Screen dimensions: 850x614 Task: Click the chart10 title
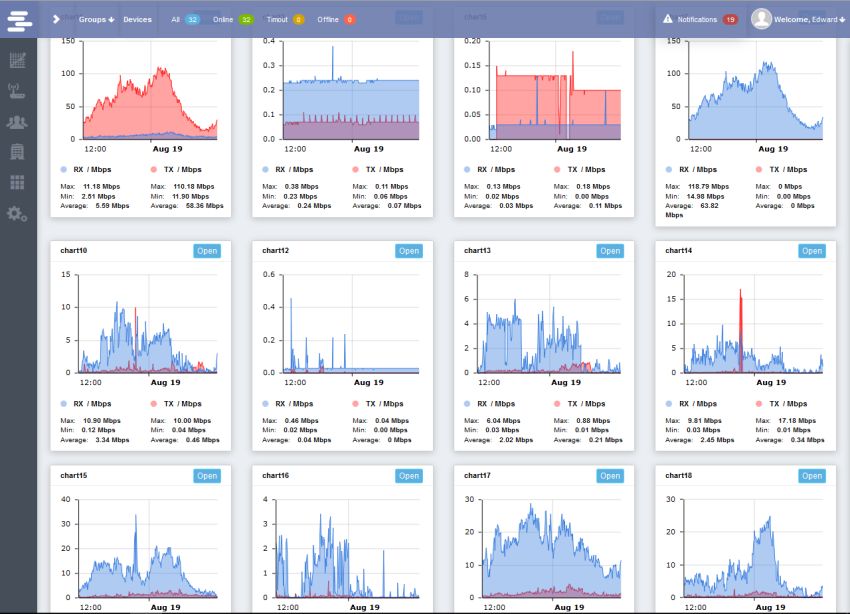(x=74, y=250)
